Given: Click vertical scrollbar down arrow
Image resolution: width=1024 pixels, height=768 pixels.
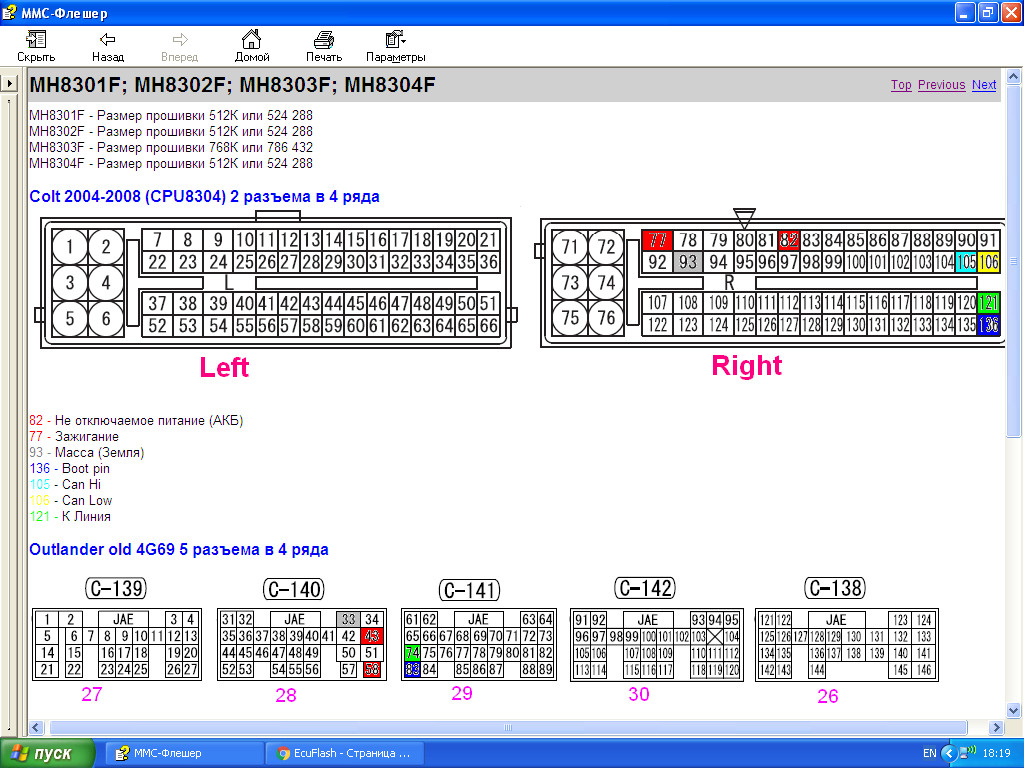Looking at the screenshot, I should (1014, 711).
